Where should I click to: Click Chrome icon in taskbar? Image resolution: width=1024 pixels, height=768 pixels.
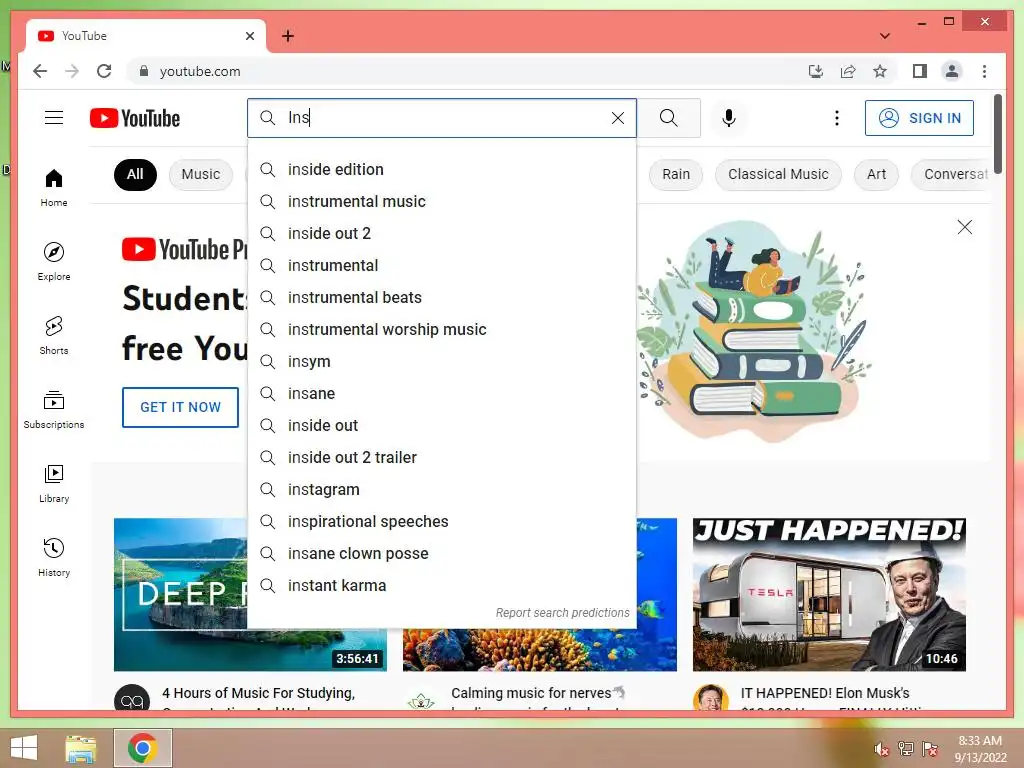(142, 748)
